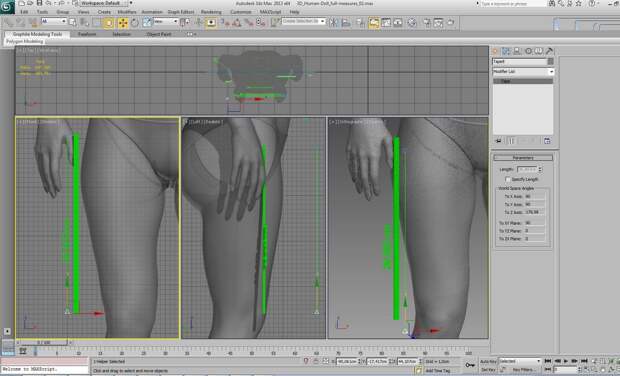Toggle the Percent Snap button
Screen dimensions: 620x376
point(249,23)
